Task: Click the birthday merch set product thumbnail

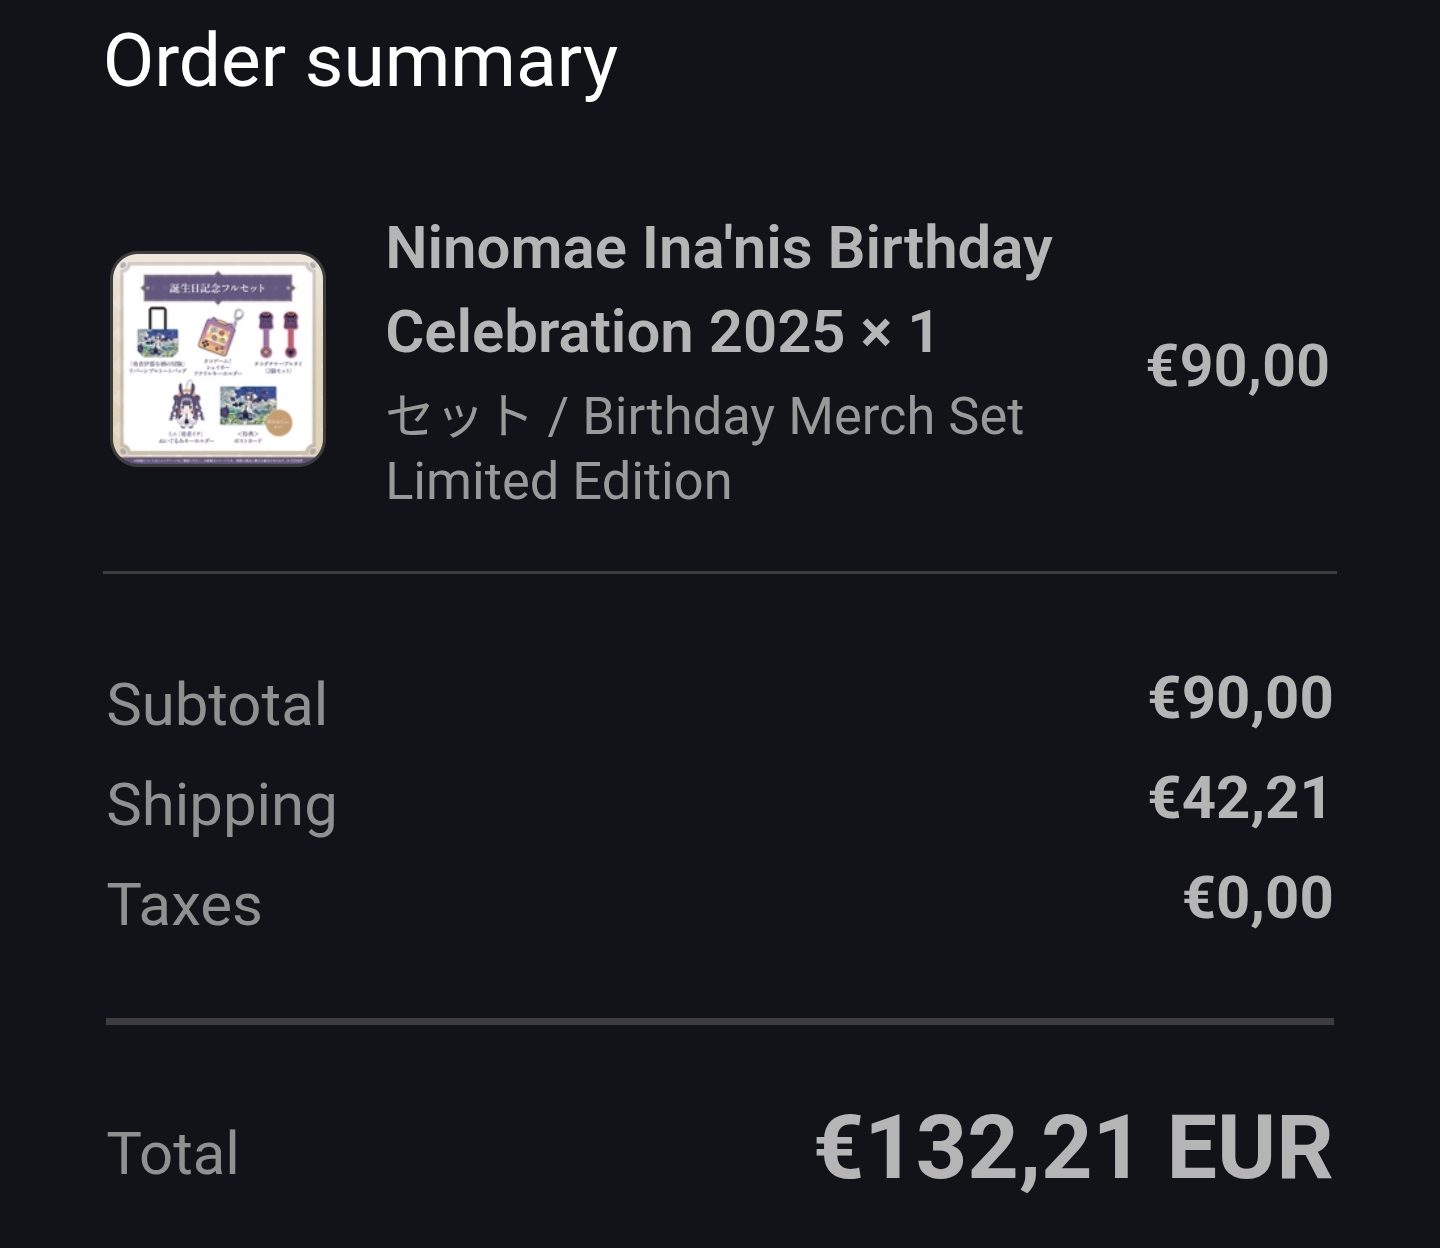Action: (x=218, y=359)
